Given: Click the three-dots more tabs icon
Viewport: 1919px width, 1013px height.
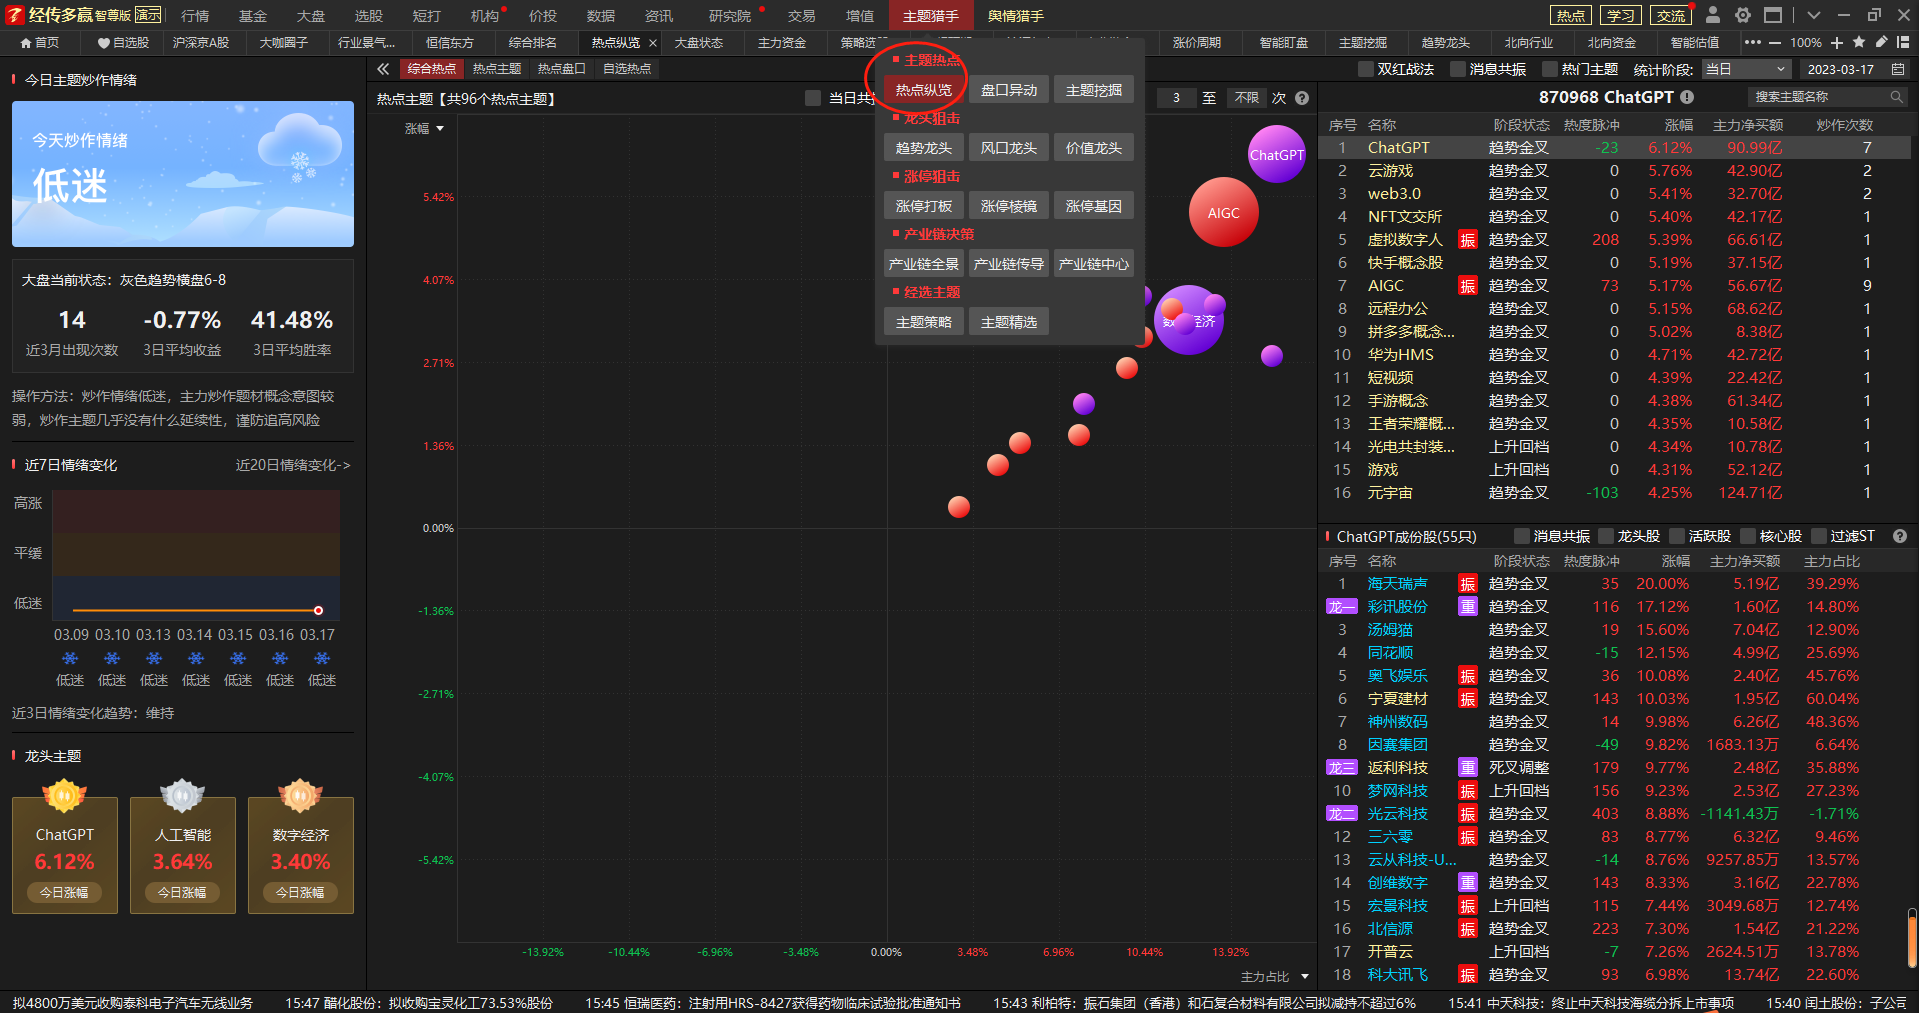Looking at the screenshot, I should point(1752,42).
